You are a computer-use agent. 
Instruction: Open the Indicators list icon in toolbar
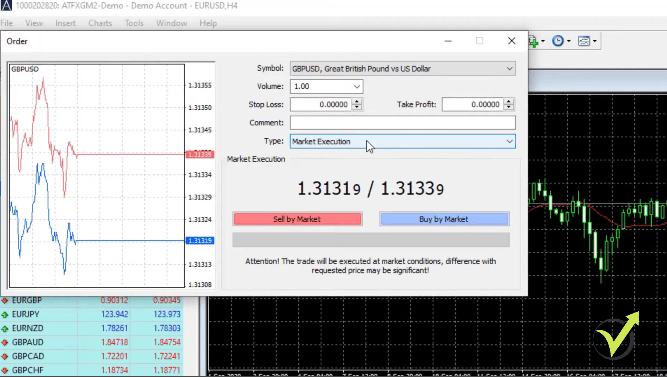coord(533,41)
